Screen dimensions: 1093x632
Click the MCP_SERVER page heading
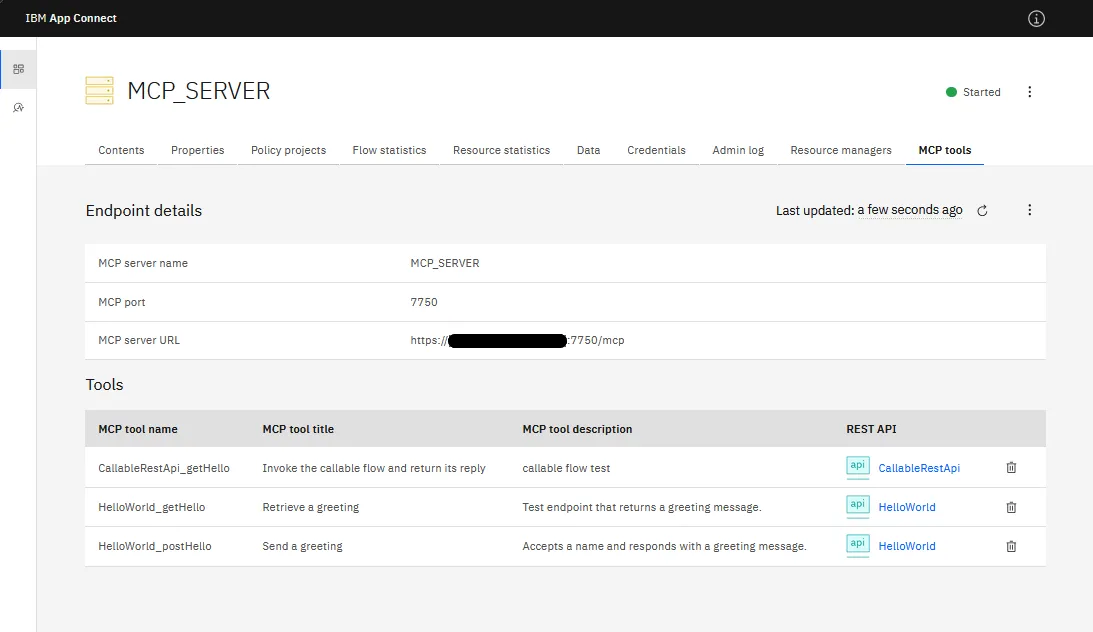[199, 91]
